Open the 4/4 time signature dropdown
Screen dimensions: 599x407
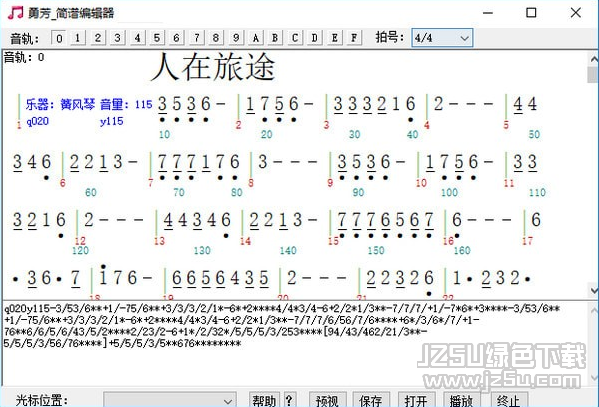[442, 38]
